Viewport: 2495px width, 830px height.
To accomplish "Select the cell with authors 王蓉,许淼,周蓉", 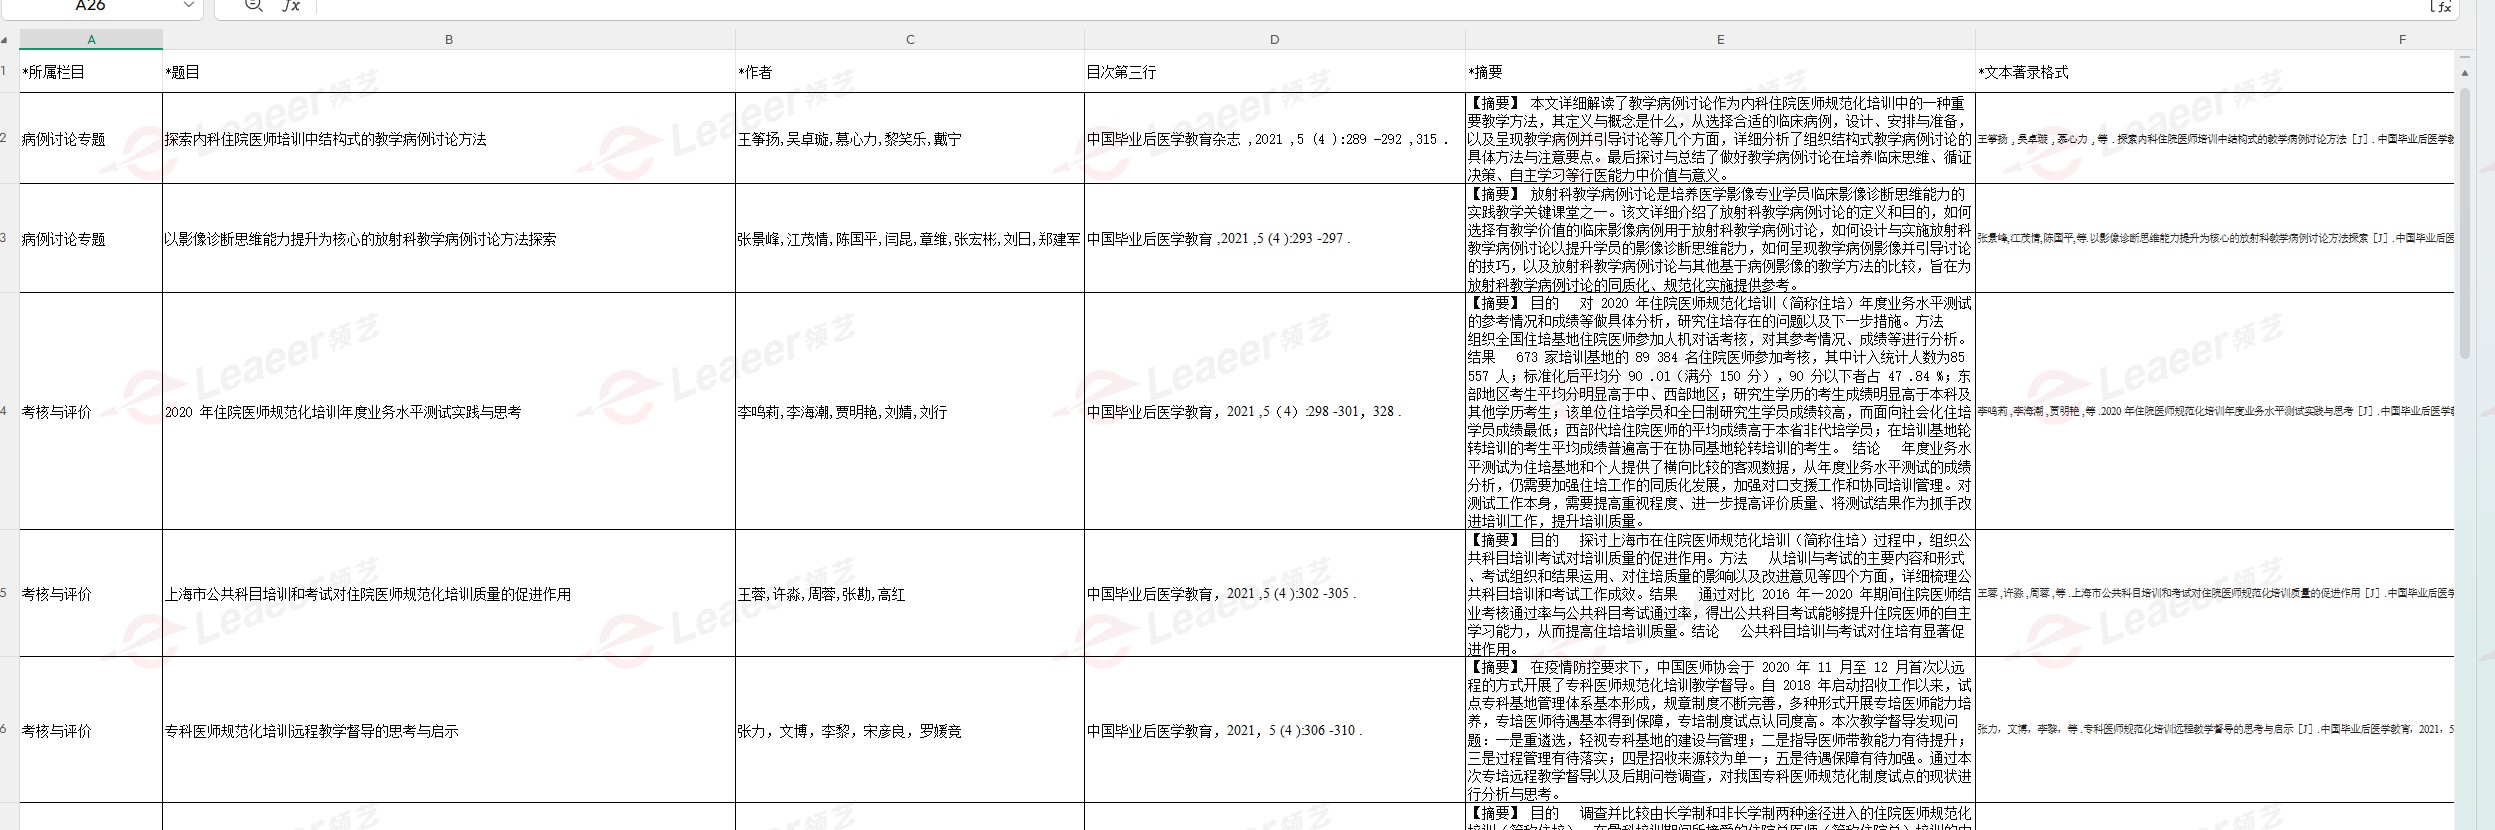I will tap(909, 594).
